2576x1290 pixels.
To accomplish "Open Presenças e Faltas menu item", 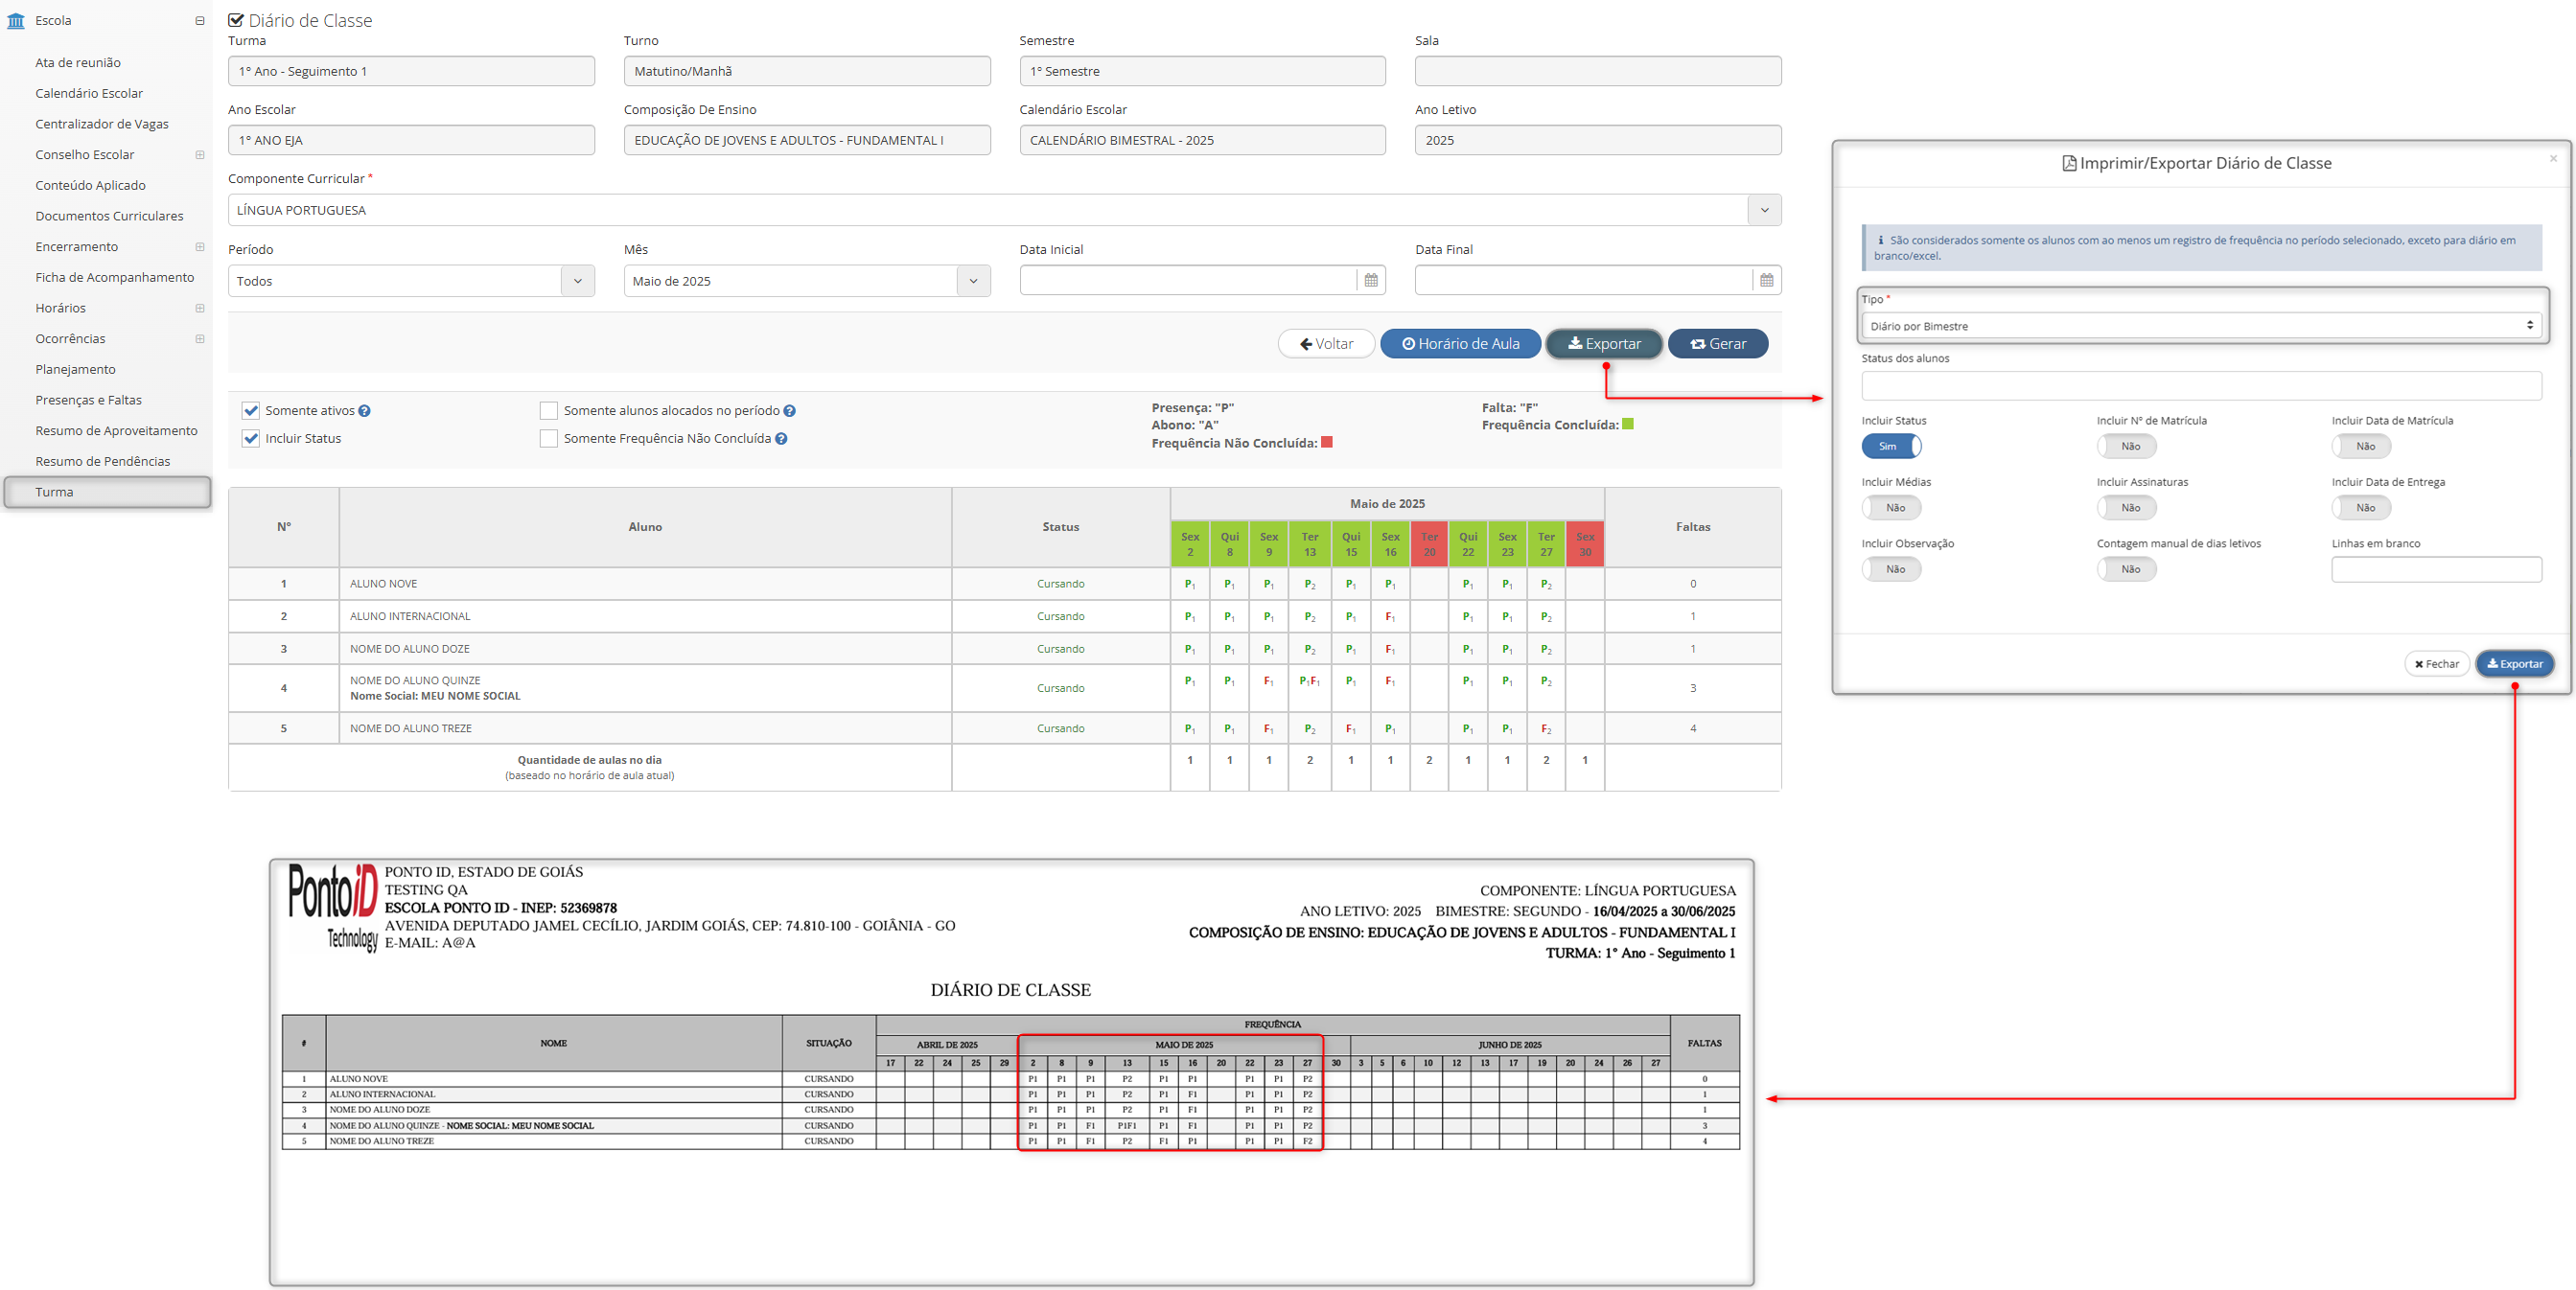I will [x=88, y=400].
